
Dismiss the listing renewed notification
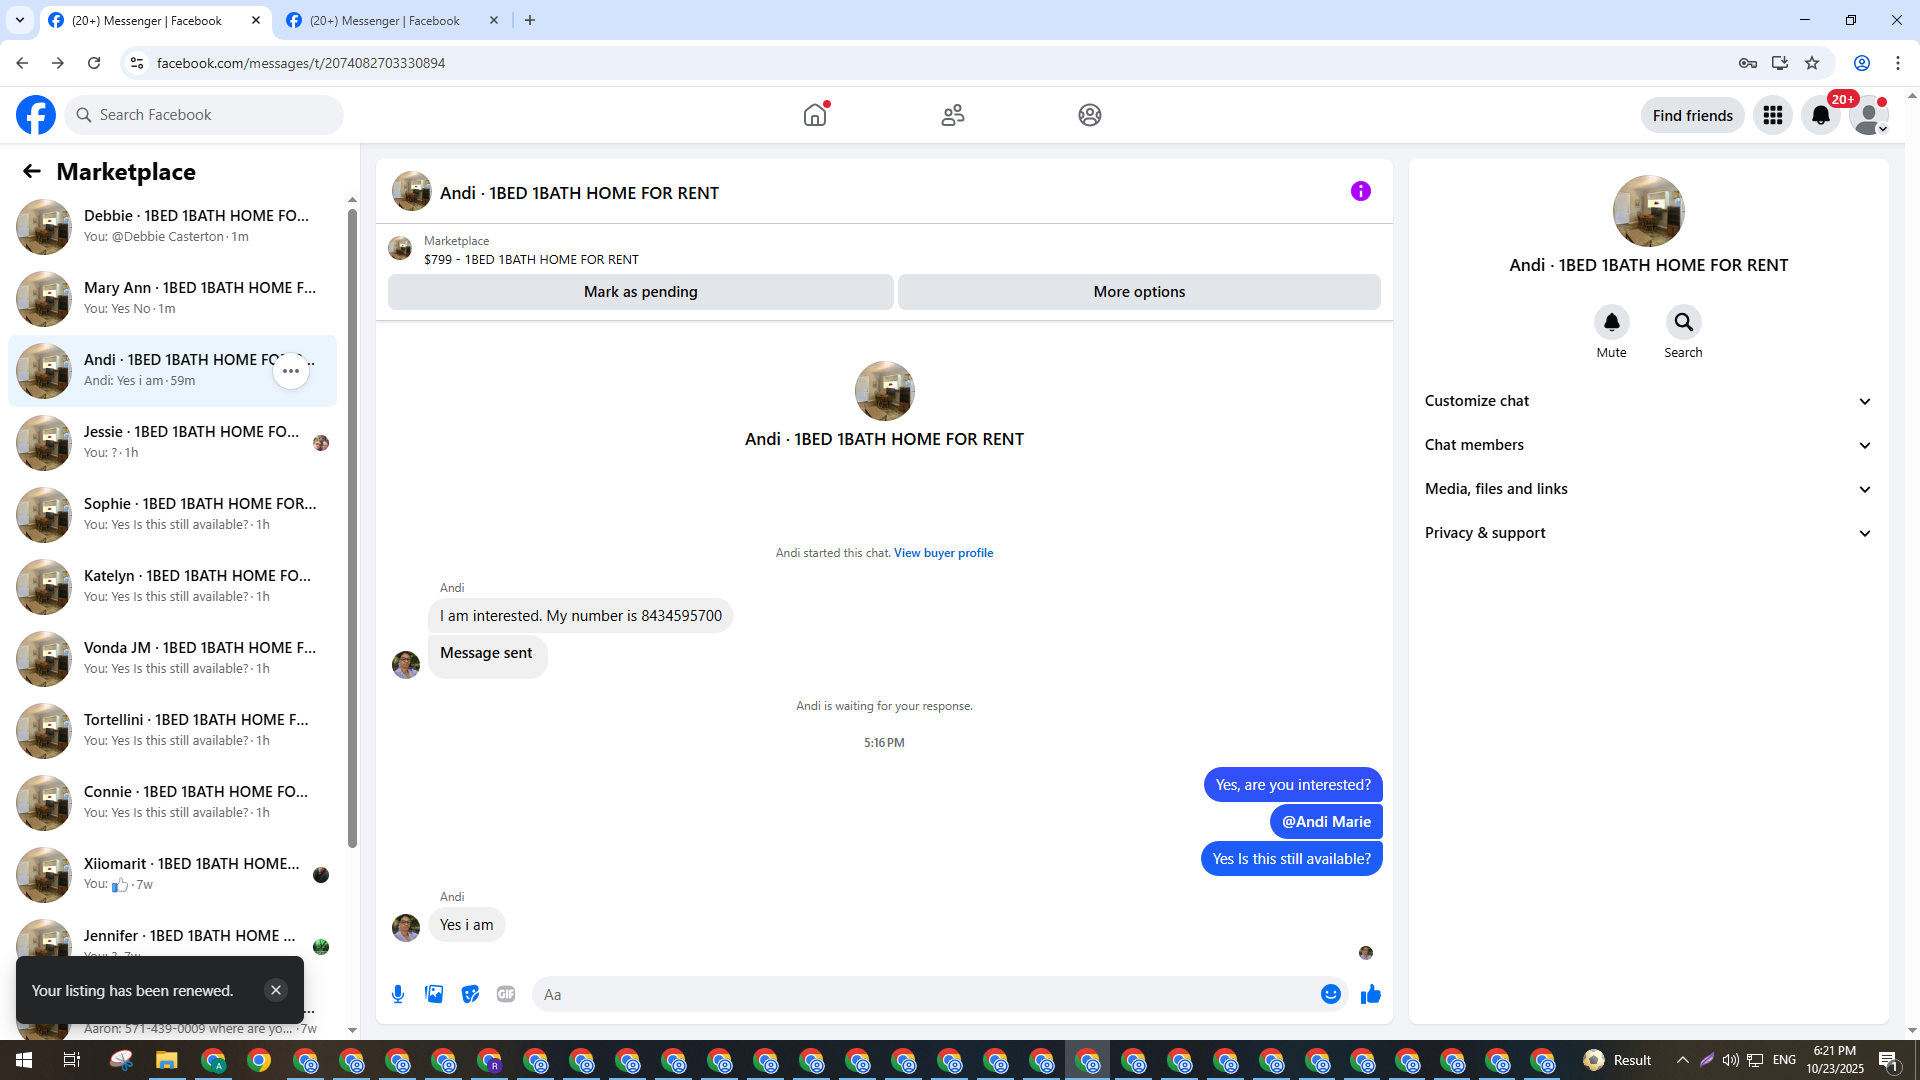[276, 990]
